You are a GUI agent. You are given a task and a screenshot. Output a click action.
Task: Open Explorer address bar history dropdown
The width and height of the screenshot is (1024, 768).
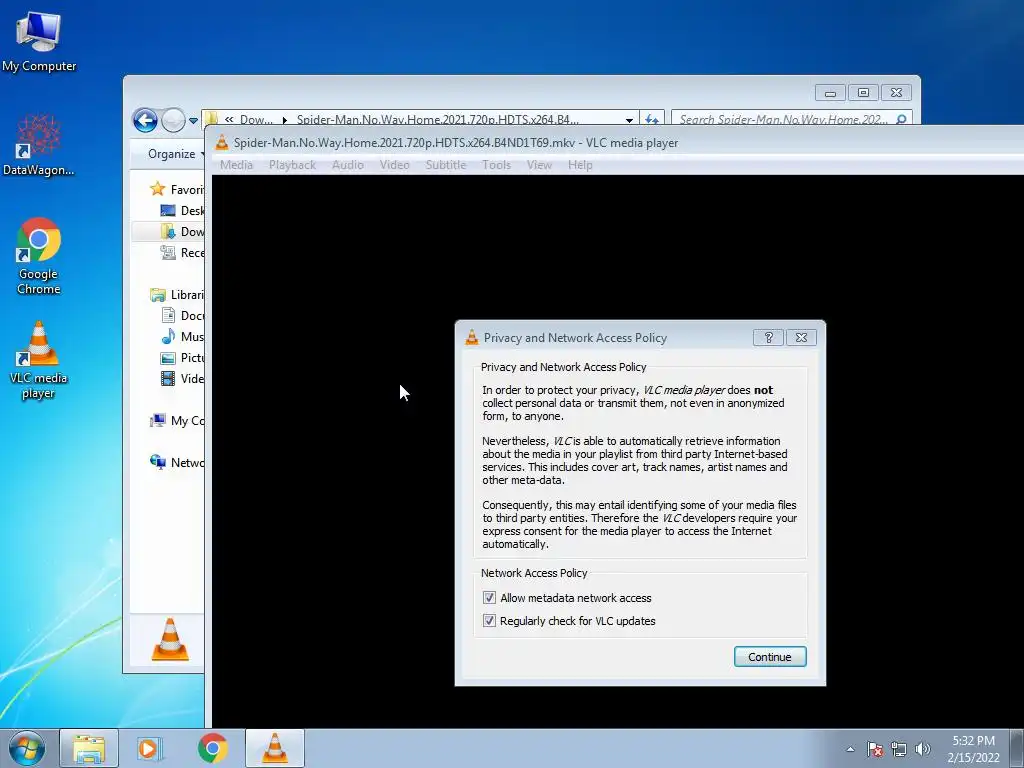[629, 120]
